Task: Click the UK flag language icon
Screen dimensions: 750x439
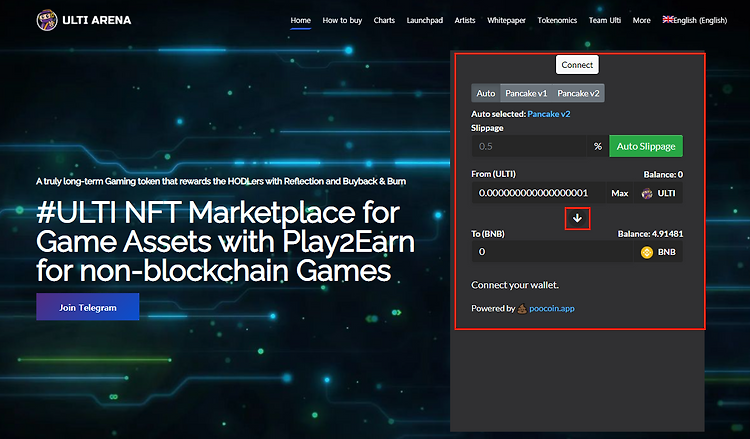Action: click(x=668, y=20)
